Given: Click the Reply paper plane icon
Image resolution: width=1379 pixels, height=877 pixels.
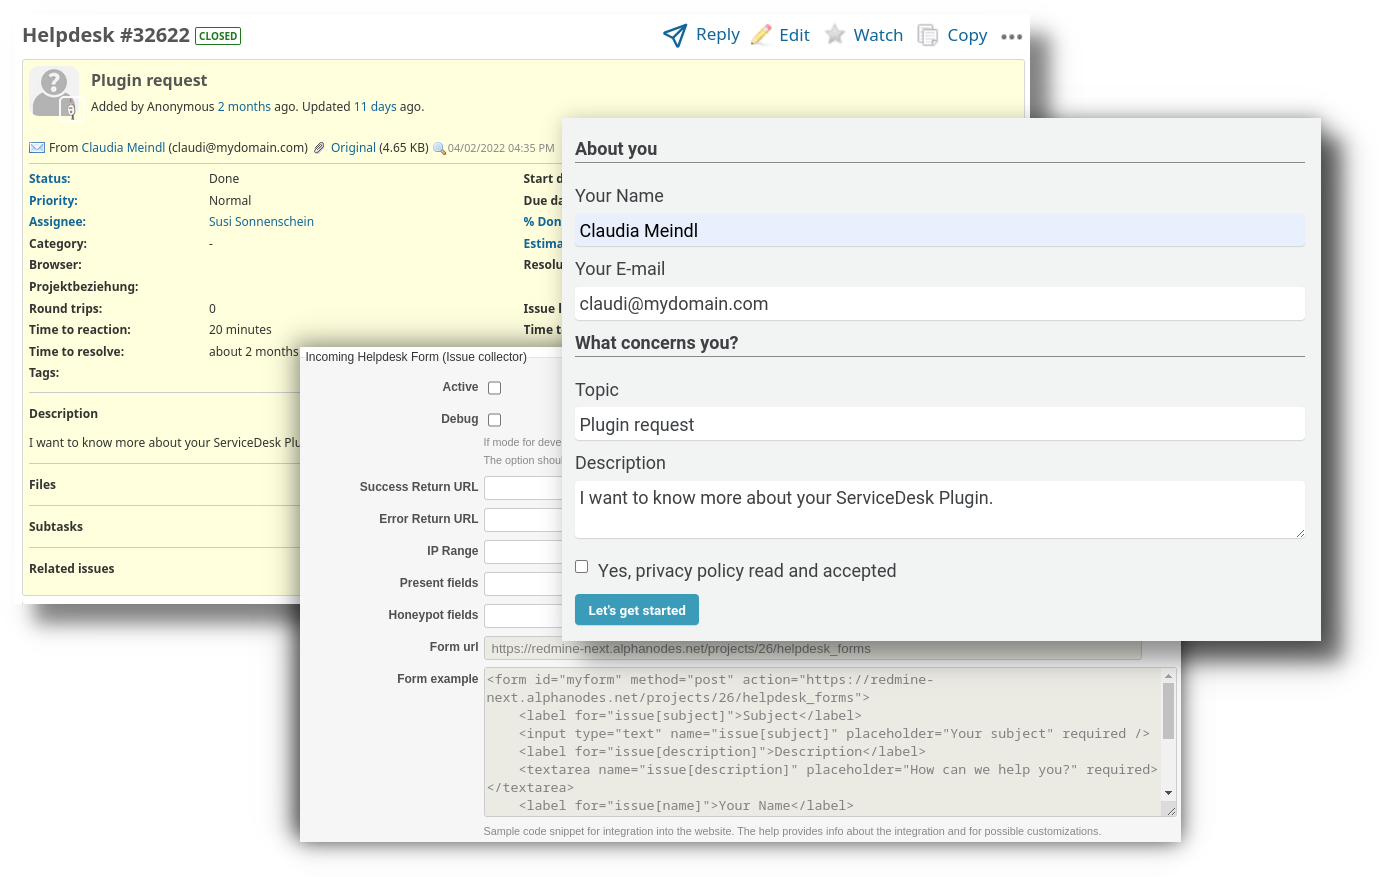Looking at the screenshot, I should [675, 34].
